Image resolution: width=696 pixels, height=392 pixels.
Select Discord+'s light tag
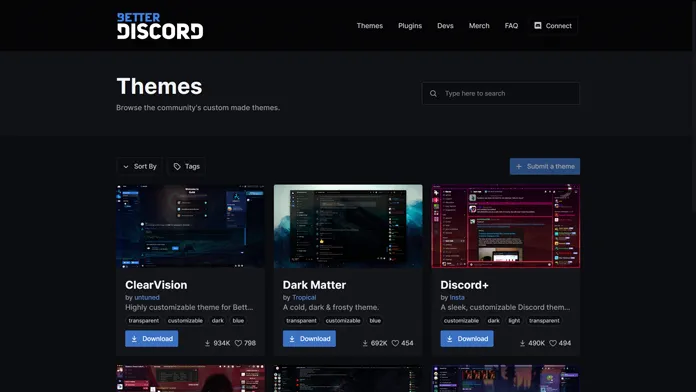click(514, 321)
